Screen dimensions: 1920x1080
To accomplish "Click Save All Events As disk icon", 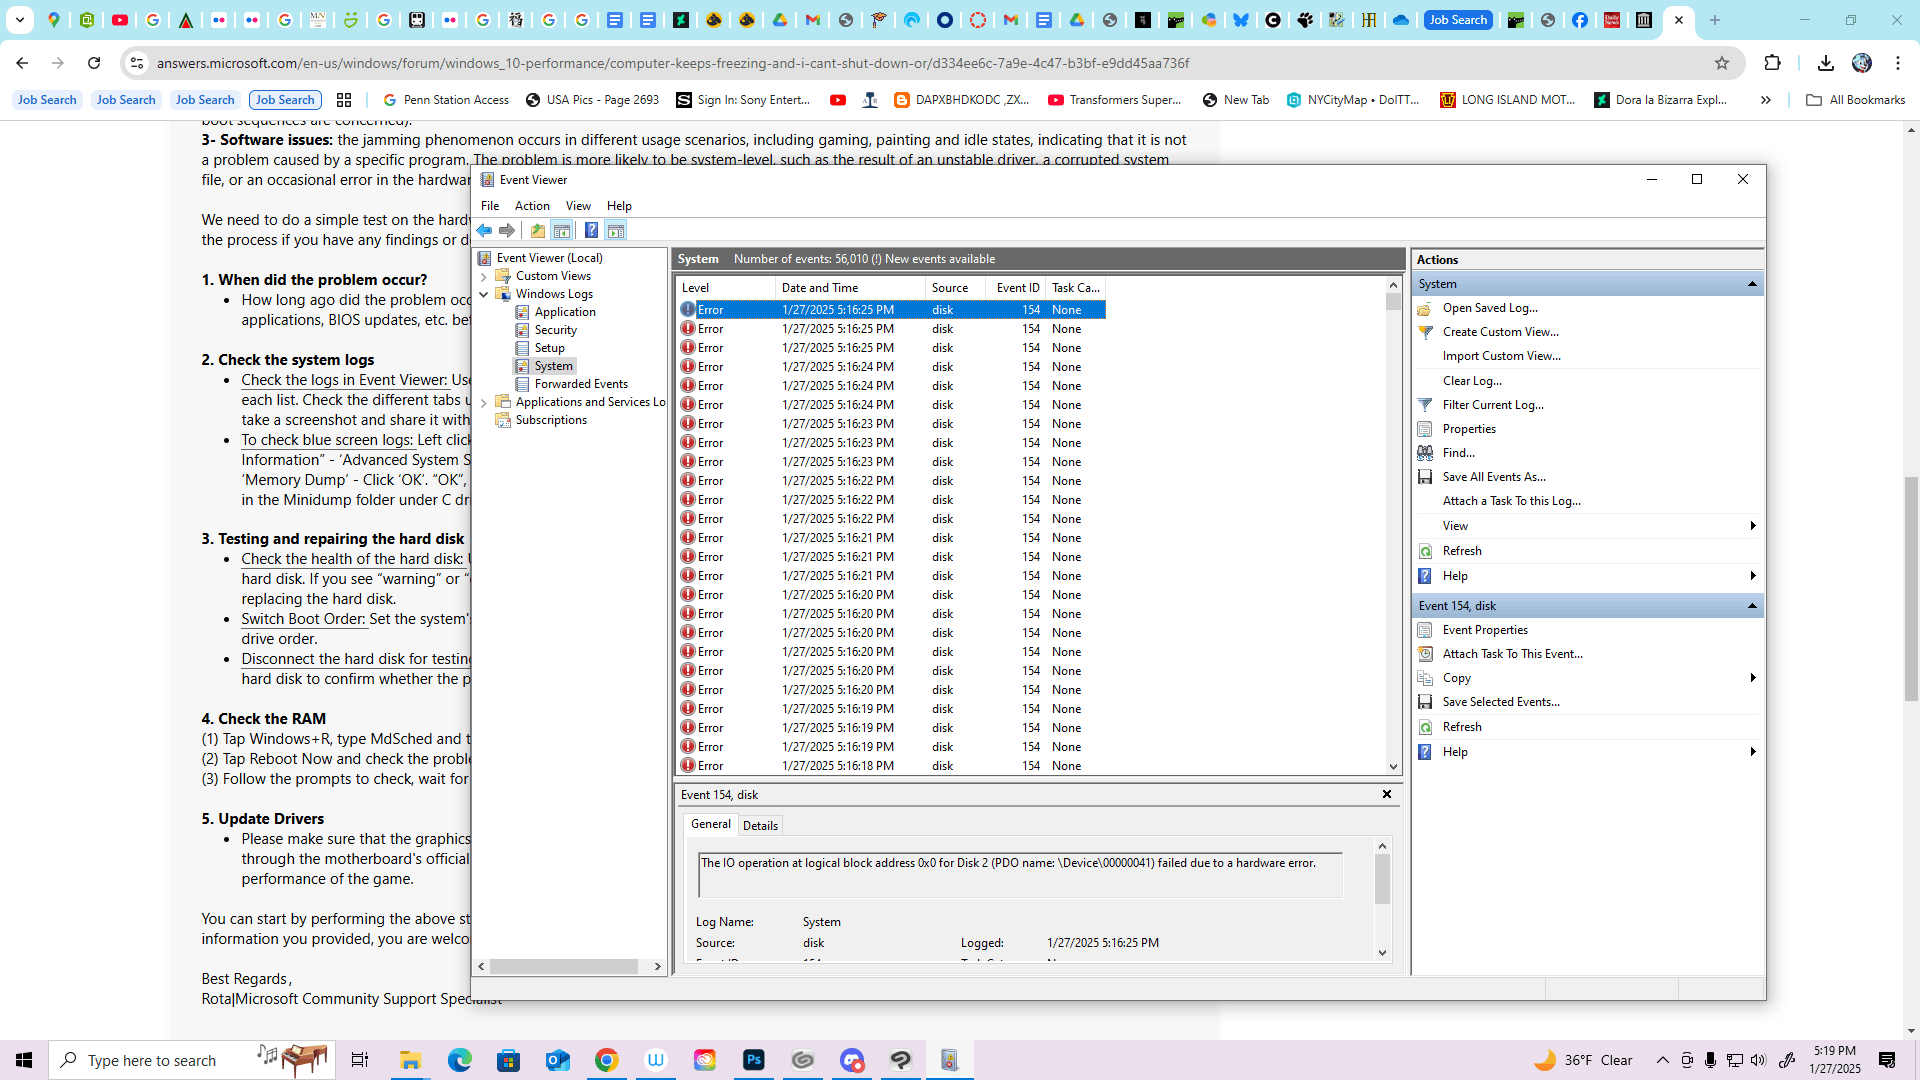I will tap(1425, 477).
